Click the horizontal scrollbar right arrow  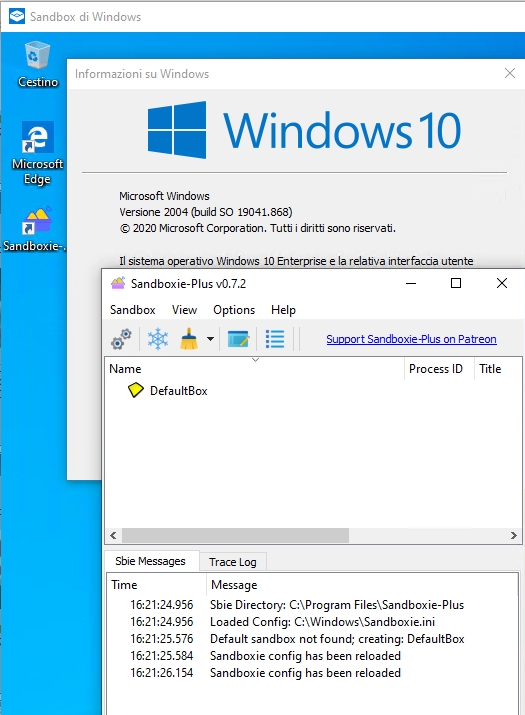click(514, 535)
